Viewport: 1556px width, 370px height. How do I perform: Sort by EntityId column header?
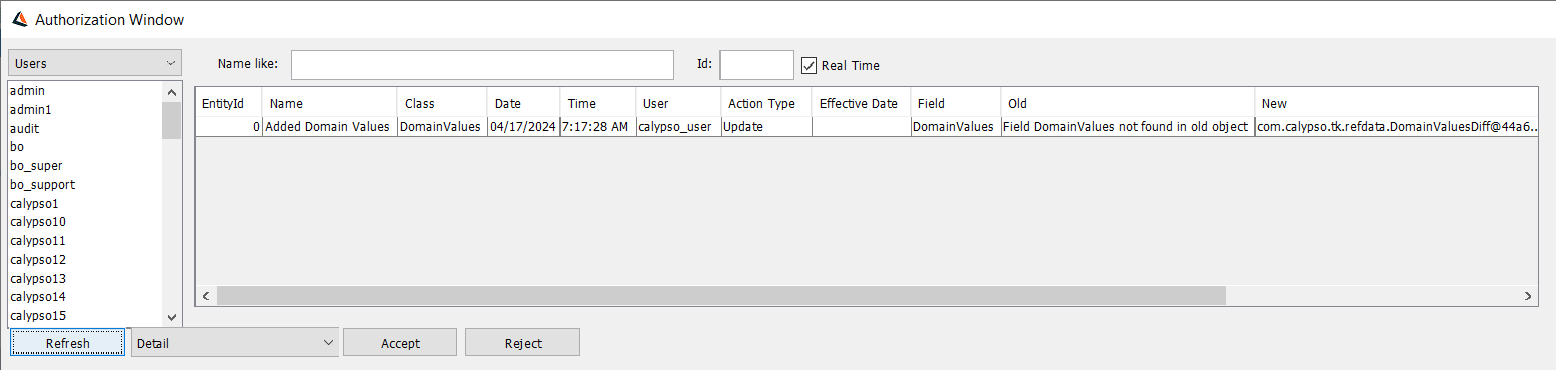point(229,103)
